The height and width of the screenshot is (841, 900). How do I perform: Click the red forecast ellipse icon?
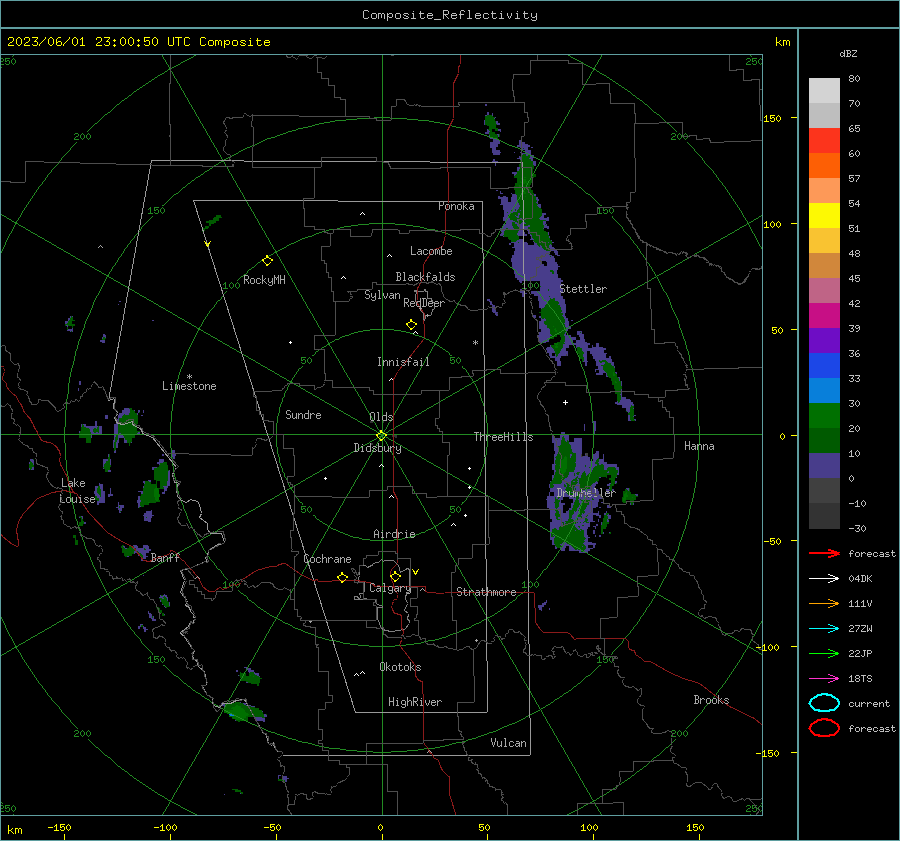coord(824,728)
